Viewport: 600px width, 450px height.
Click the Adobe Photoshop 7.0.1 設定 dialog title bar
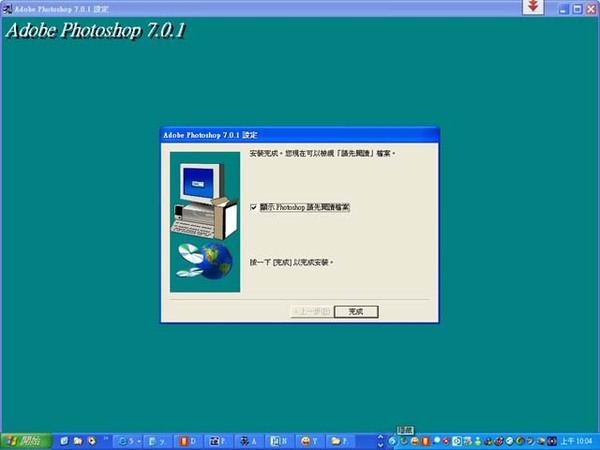(300, 135)
